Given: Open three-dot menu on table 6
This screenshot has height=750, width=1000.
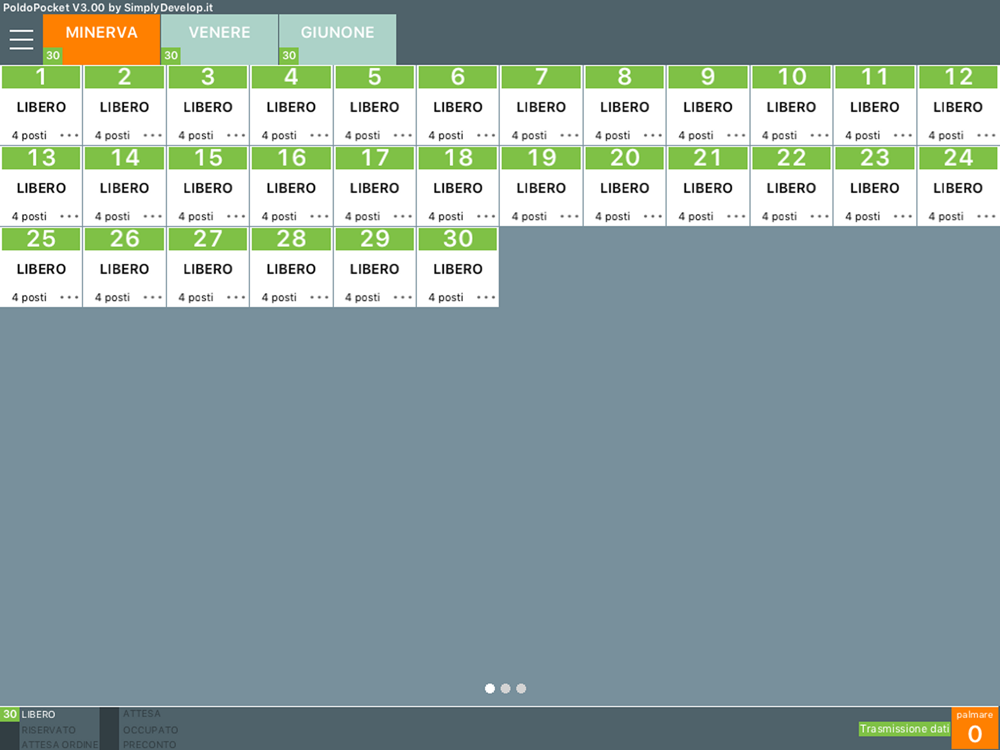Looking at the screenshot, I should click(487, 135).
